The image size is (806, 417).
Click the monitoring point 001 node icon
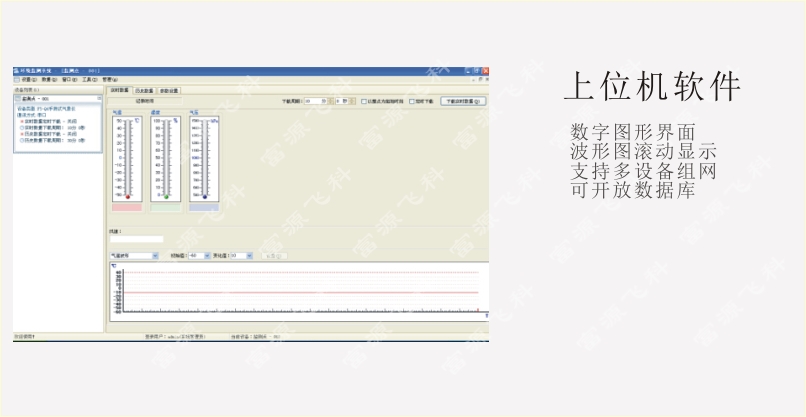point(19,99)
